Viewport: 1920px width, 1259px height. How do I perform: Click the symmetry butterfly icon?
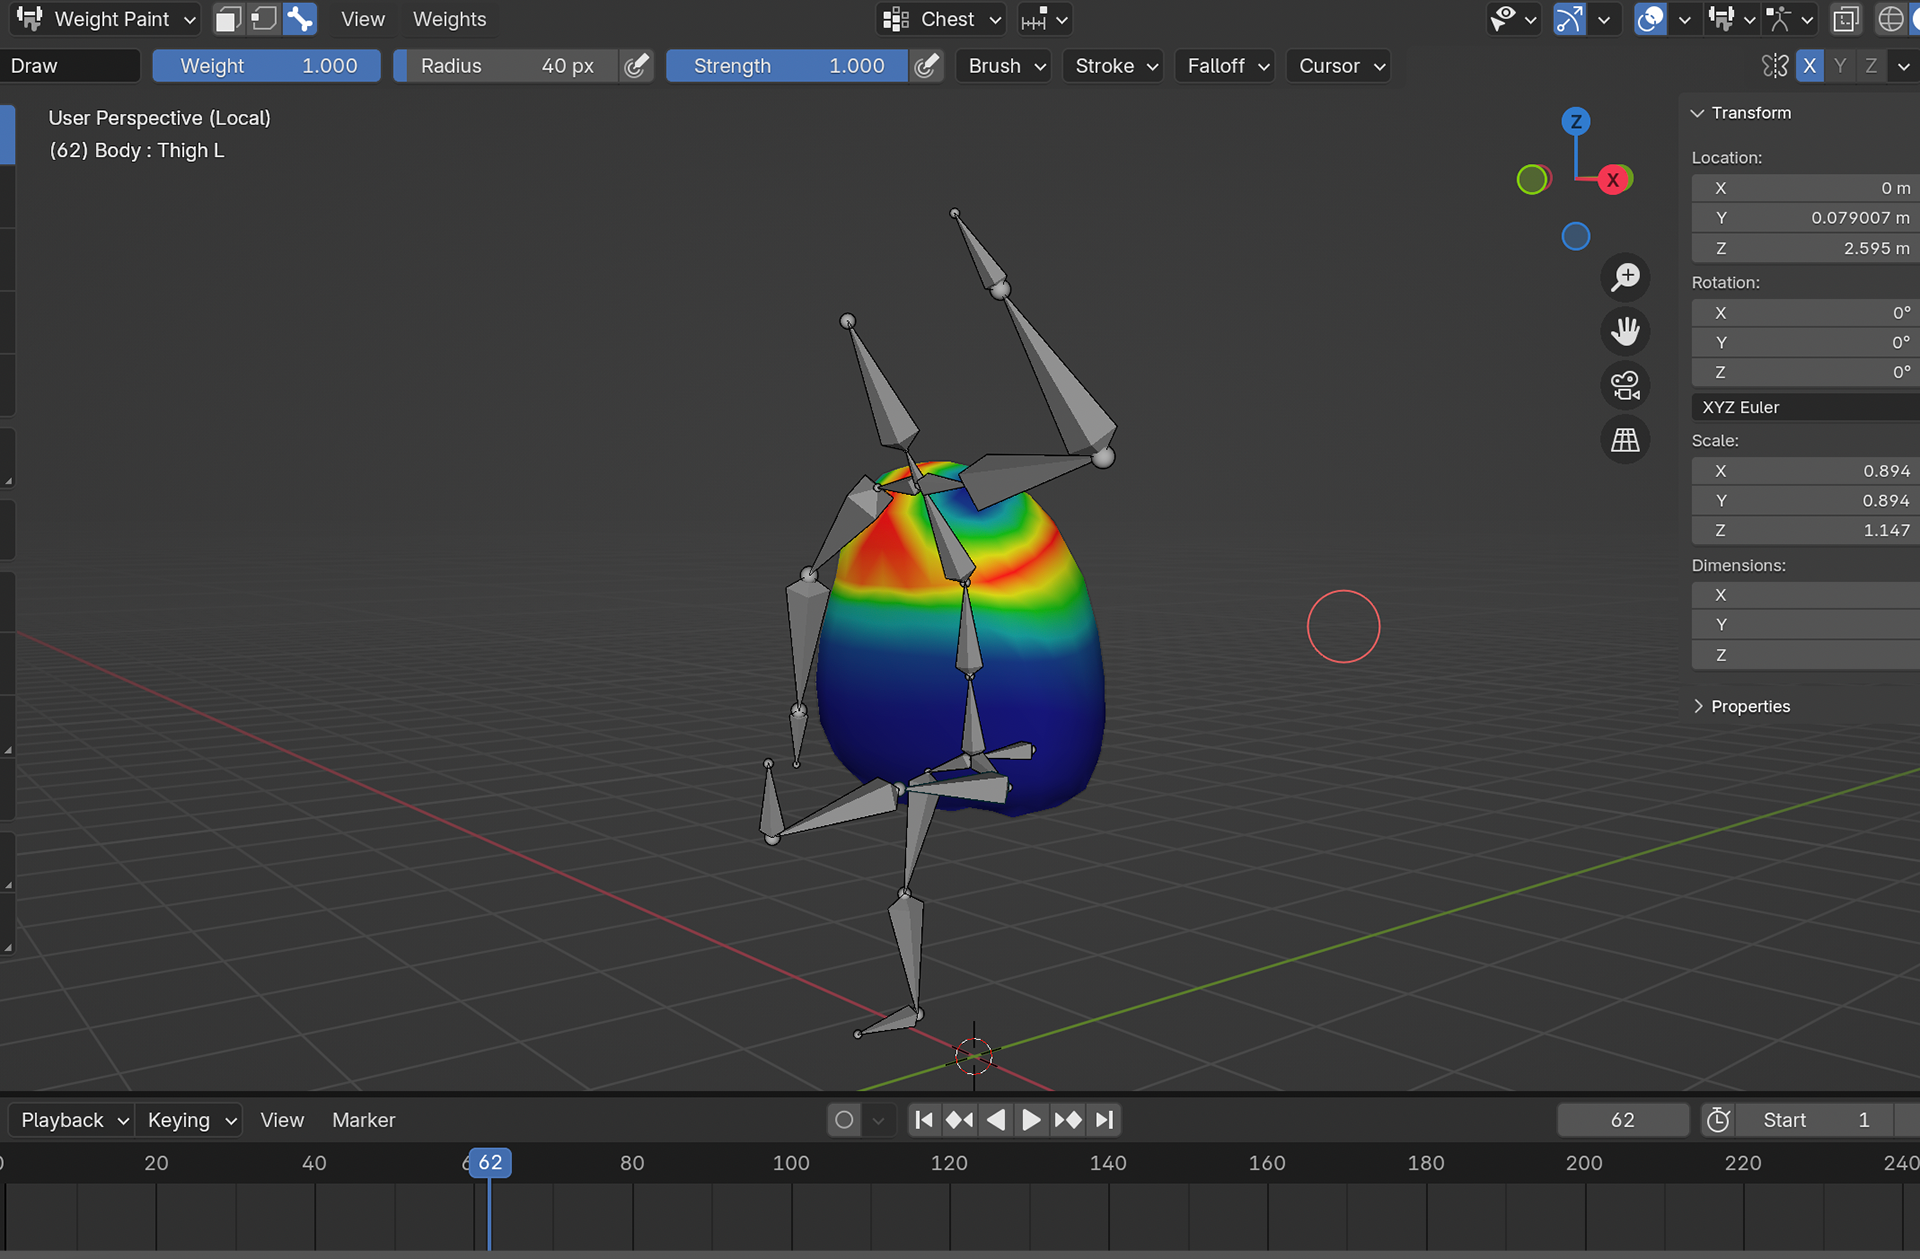(1775, 66)
